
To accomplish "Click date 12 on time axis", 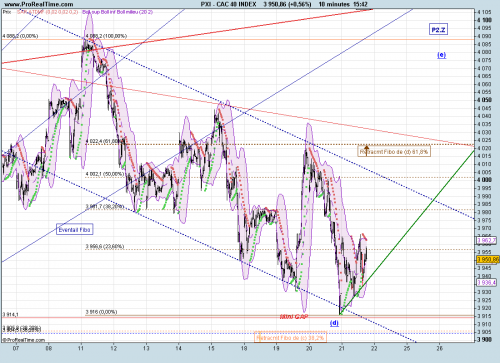I will [114, 348].
